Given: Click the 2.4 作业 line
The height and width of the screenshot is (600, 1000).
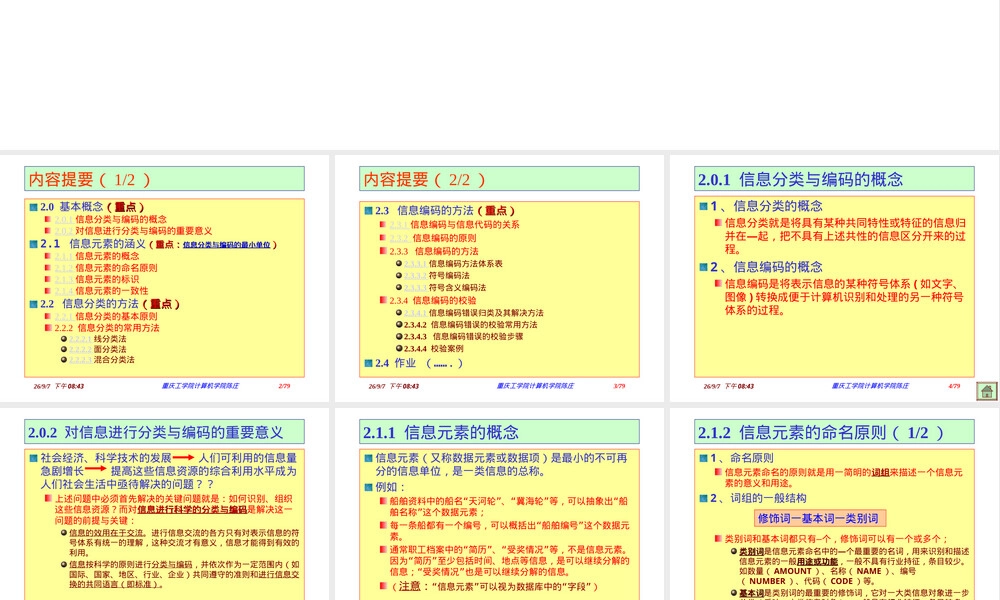Looking at the screenshot, I should pyautogui.click(x=418, y=363).
